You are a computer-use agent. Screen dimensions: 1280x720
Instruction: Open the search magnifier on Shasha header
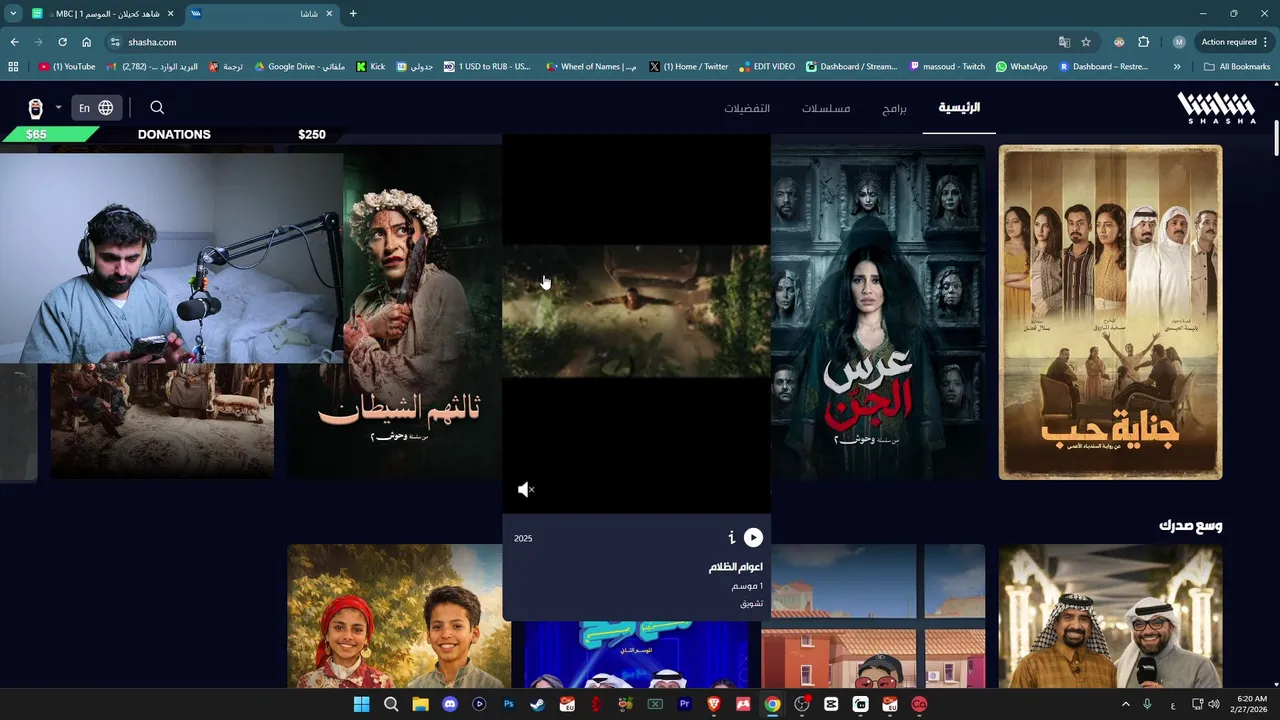click(x=157, y=107)
